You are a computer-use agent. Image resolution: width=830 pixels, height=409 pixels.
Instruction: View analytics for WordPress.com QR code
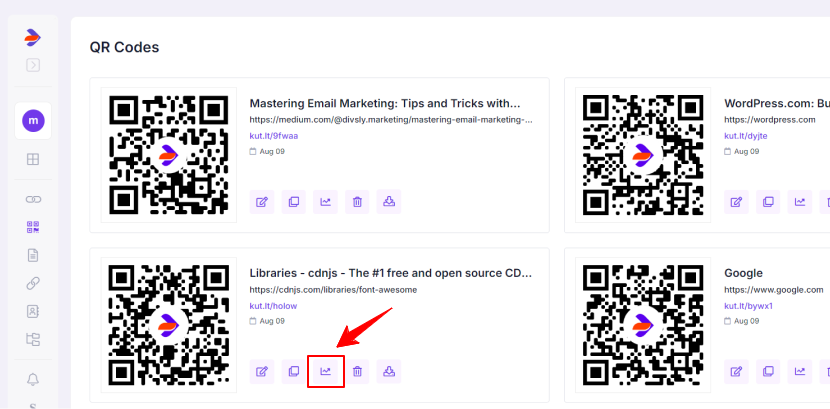800,202
